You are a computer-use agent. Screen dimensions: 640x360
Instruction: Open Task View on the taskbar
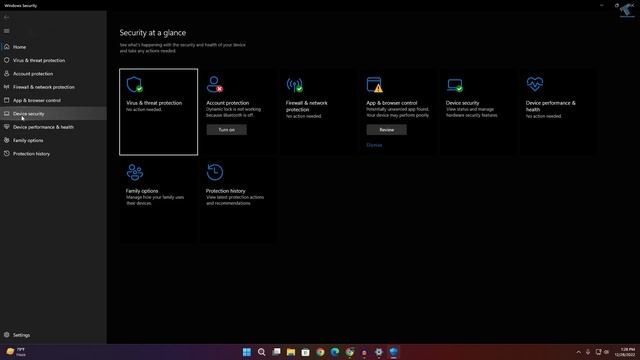276,352
